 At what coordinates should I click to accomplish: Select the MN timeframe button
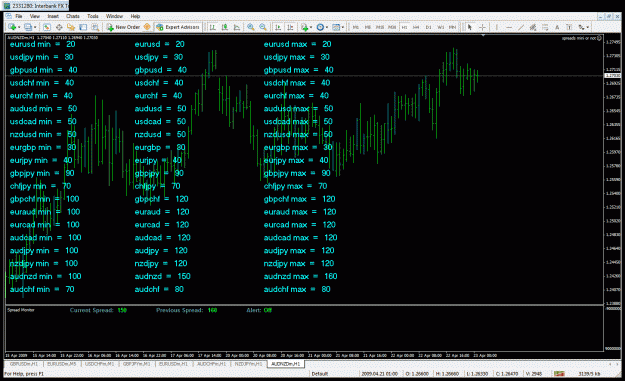pyautogui.click(x=452, y=27)
